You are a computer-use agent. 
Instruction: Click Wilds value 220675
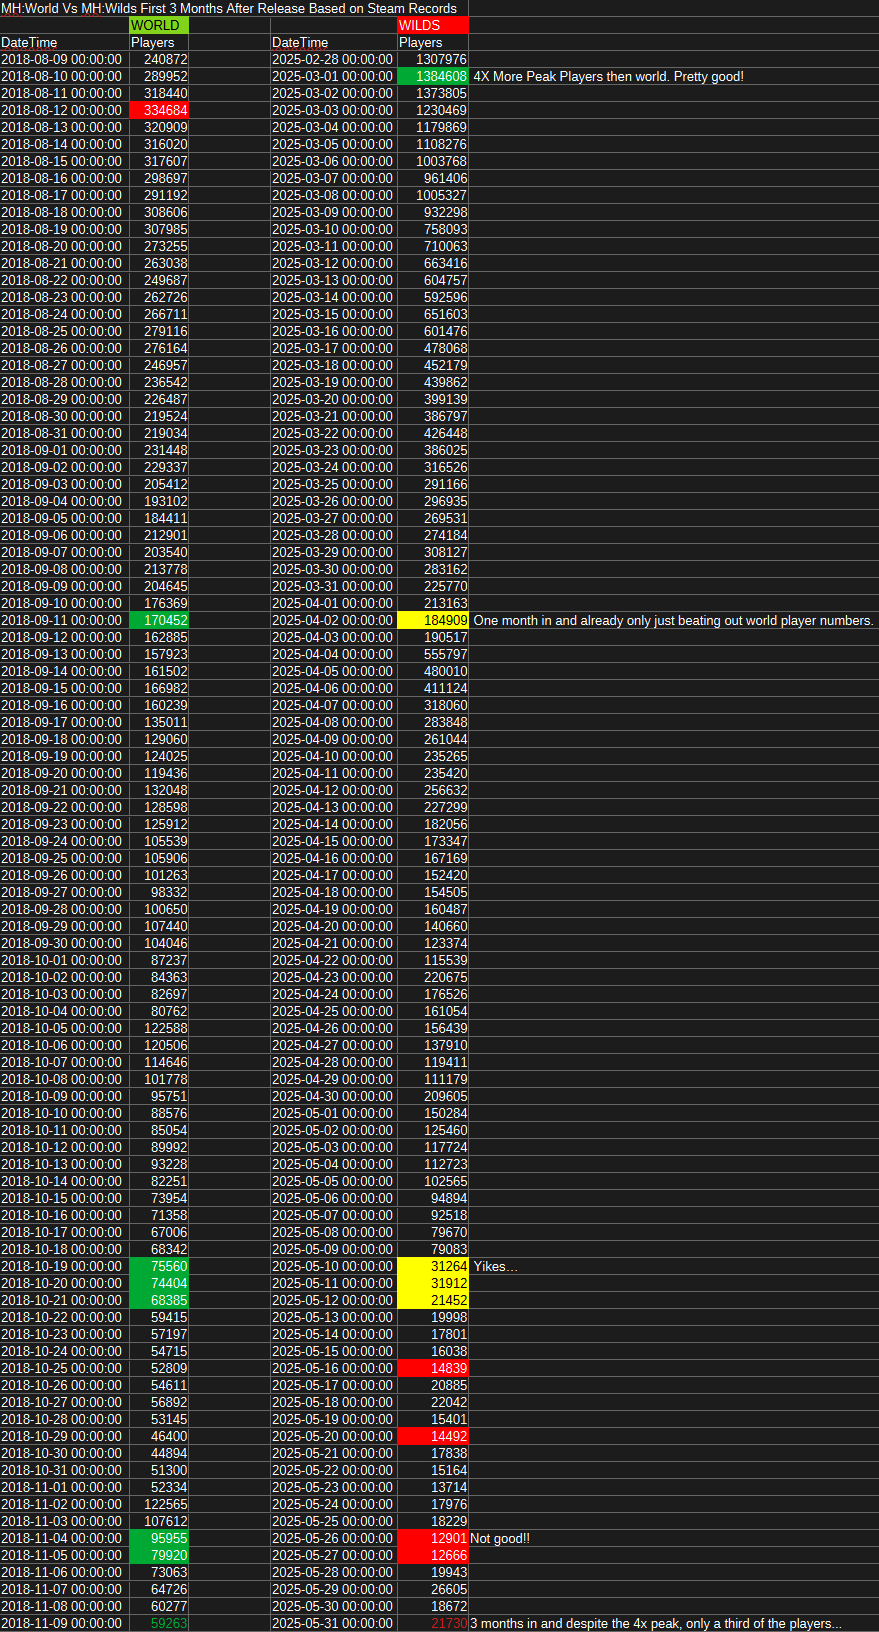tap(433, 977)
